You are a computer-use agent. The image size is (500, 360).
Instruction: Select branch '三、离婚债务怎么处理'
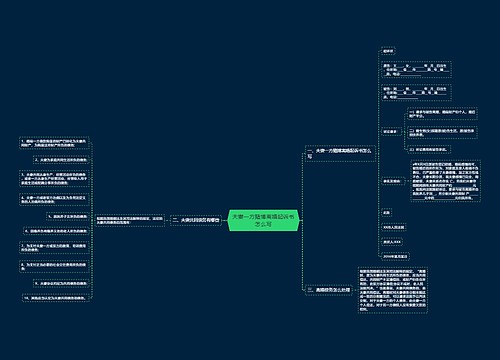point(329,290)
